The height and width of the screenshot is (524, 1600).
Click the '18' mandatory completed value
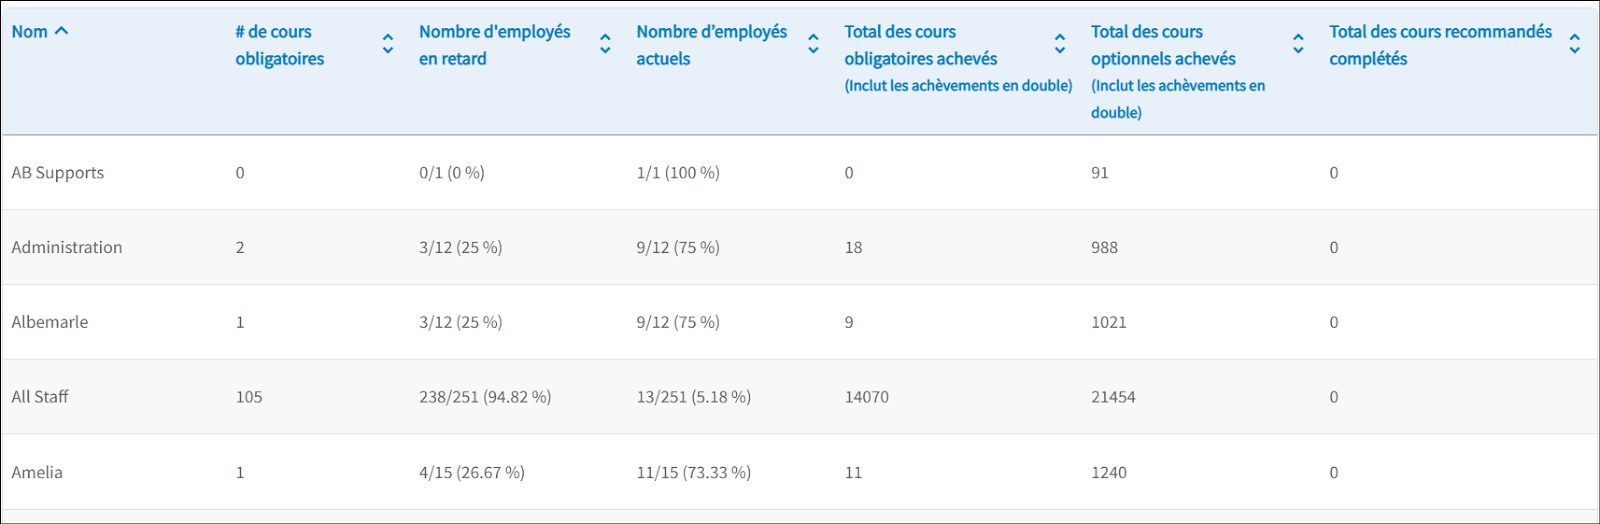[853, 248]
